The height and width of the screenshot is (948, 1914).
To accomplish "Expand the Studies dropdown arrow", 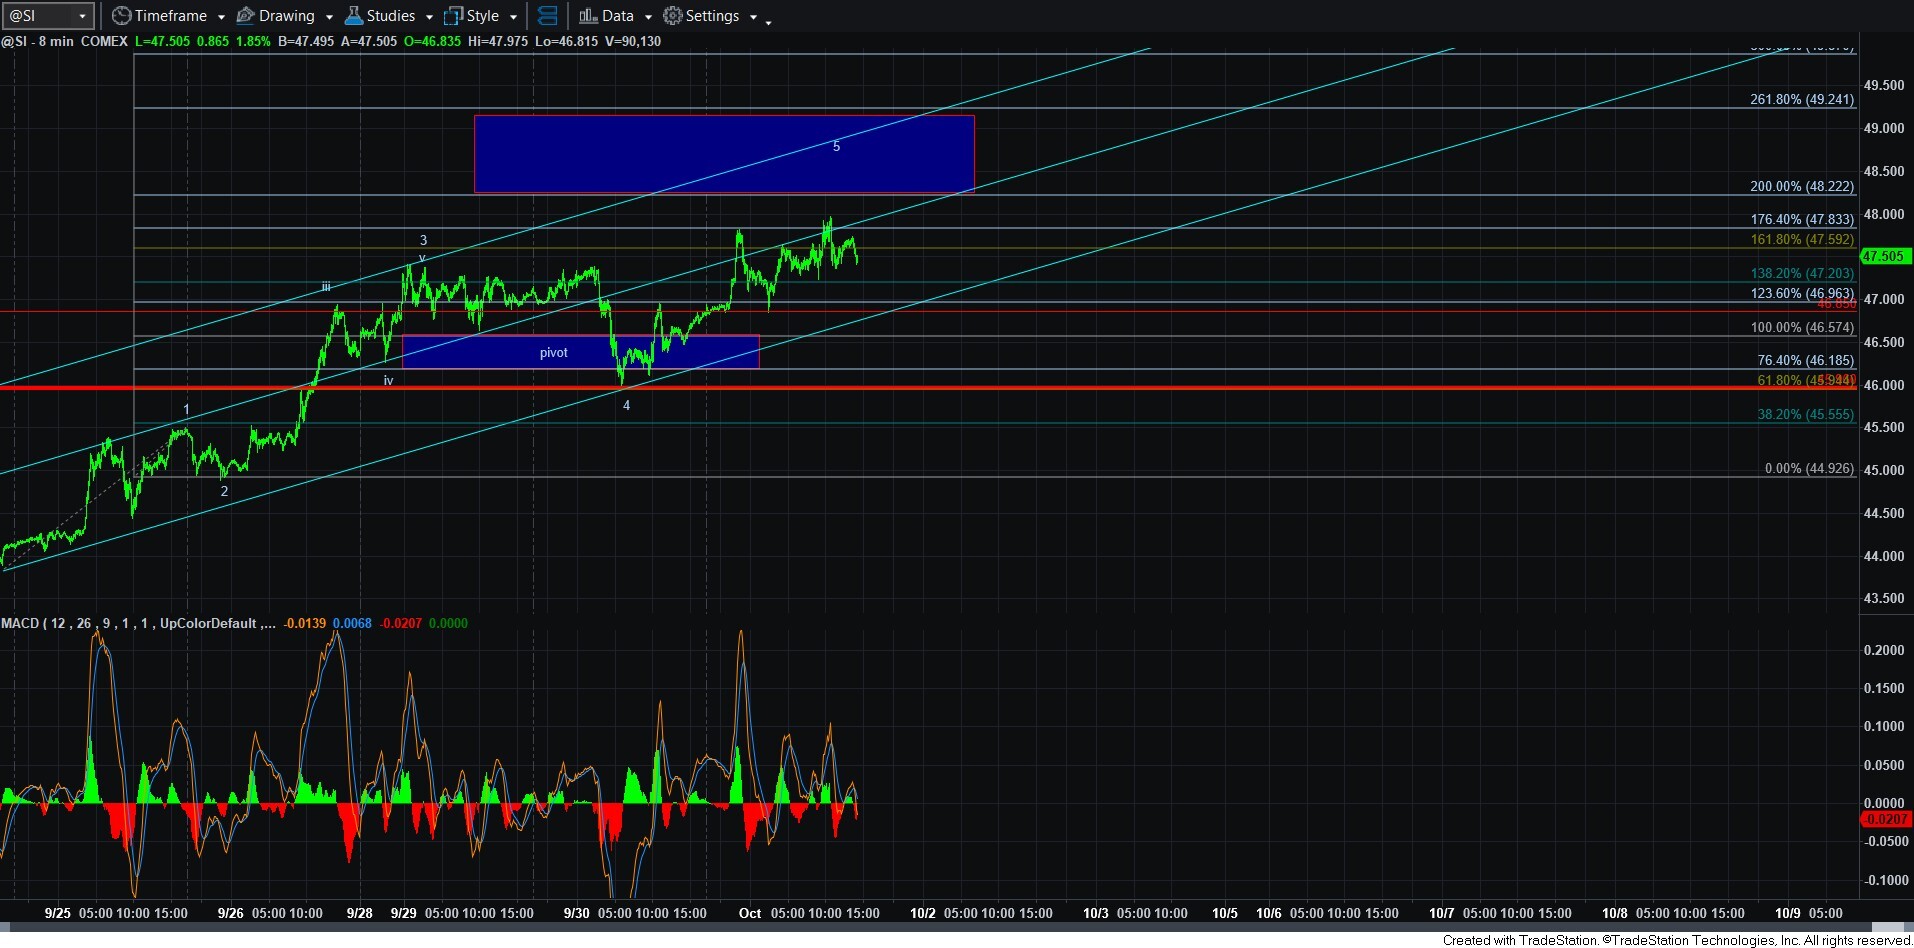I will coord(429,17).
